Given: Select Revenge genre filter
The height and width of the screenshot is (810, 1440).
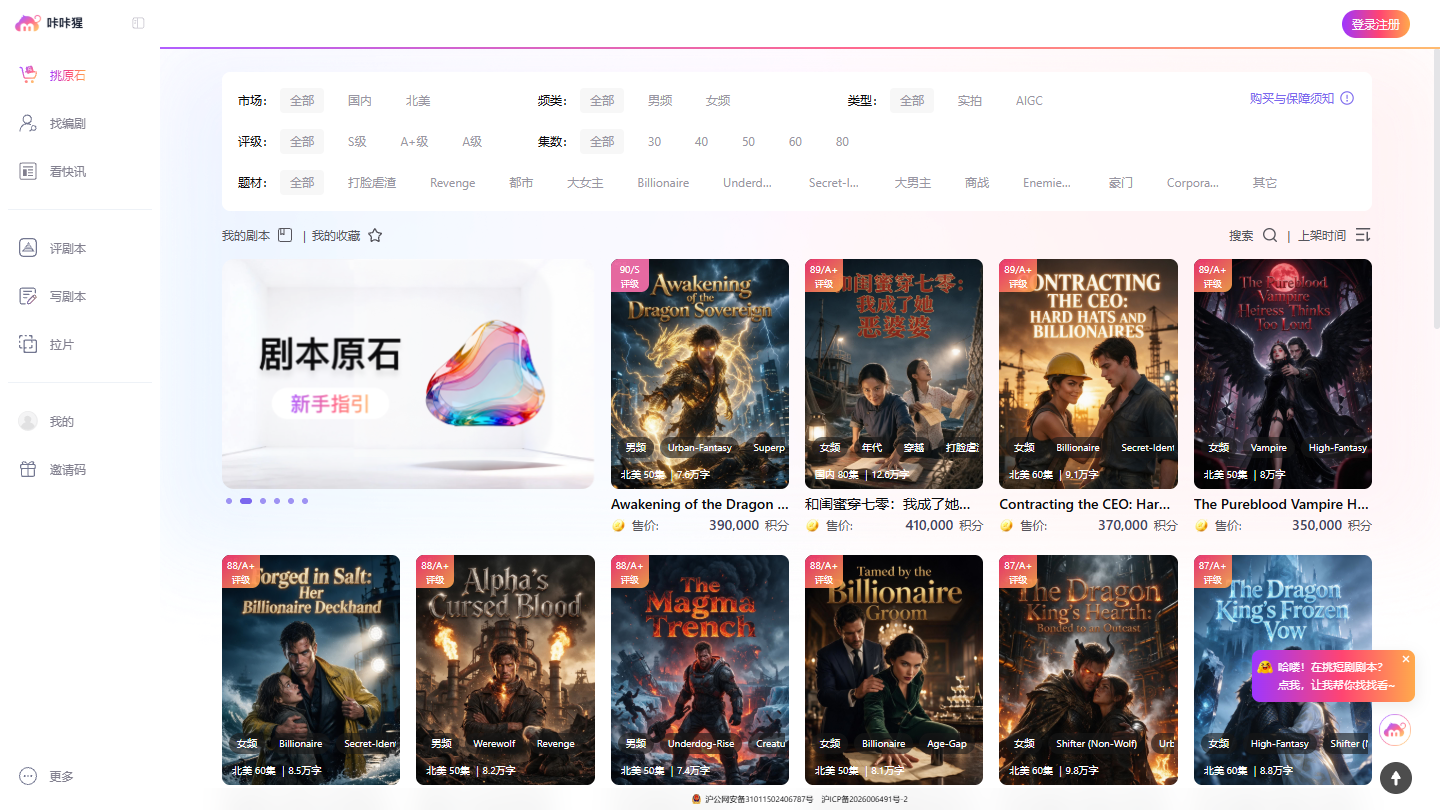Looking at the screenshot, I should [453, 182].
